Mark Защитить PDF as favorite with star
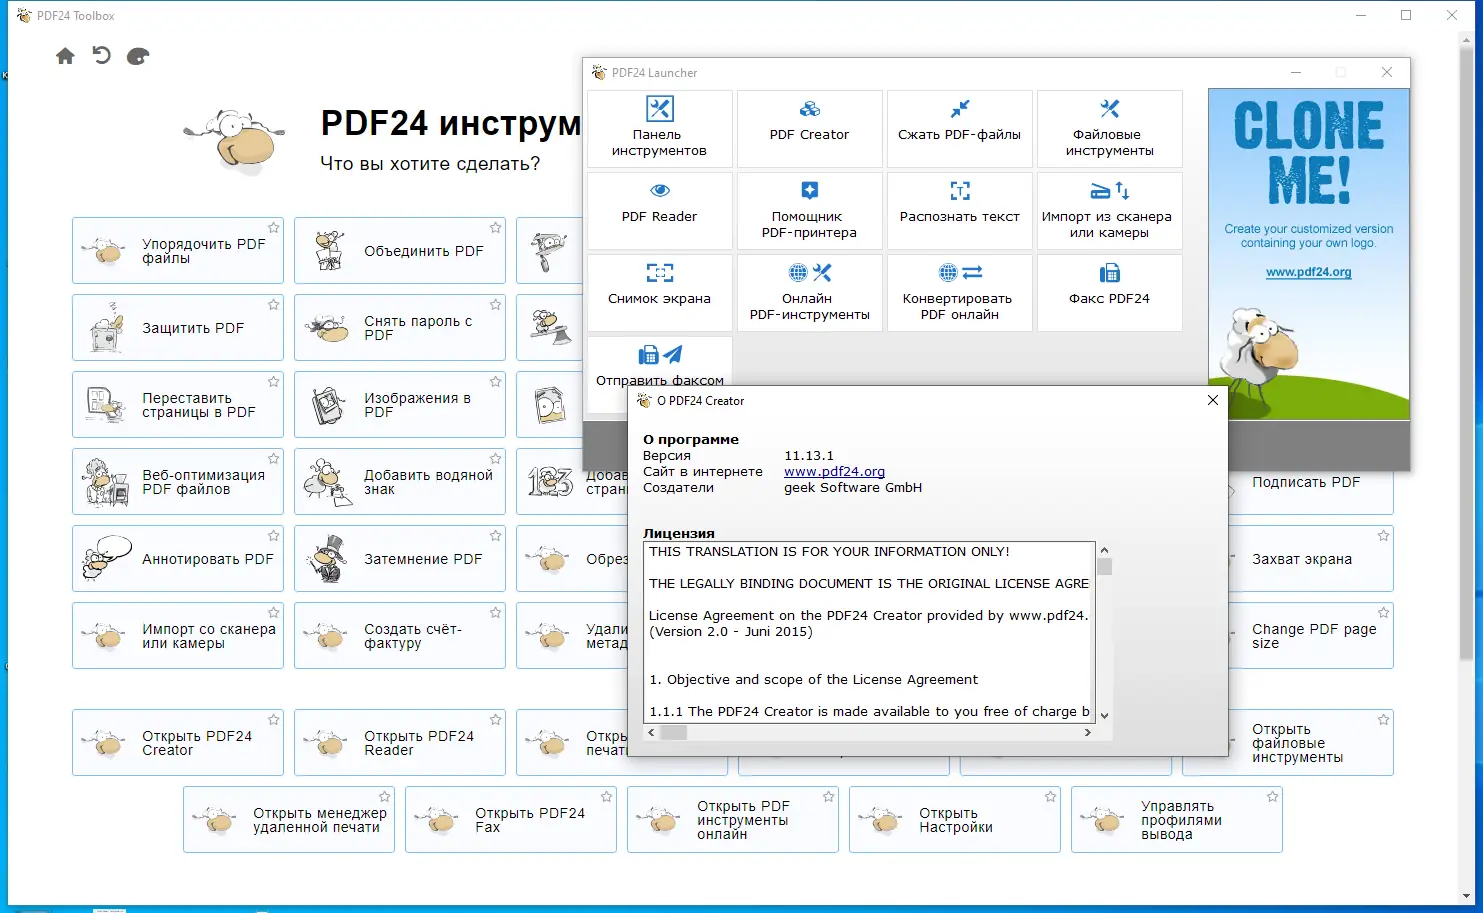 coord(273,305)
